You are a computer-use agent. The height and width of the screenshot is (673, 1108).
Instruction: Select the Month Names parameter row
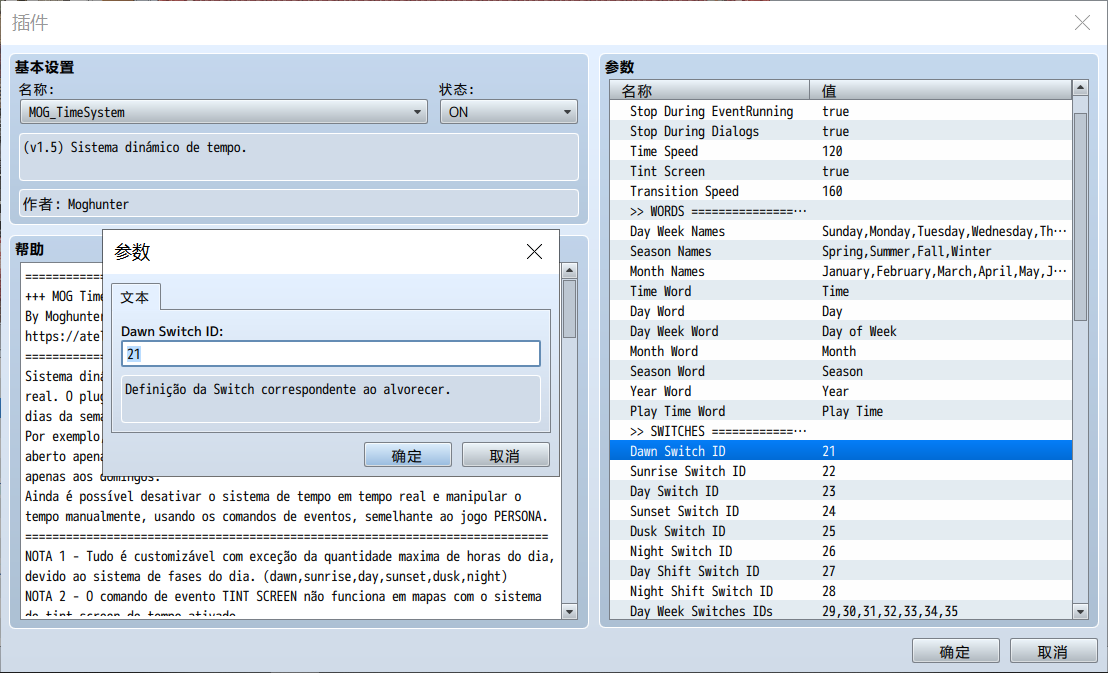tap(841, 271)
